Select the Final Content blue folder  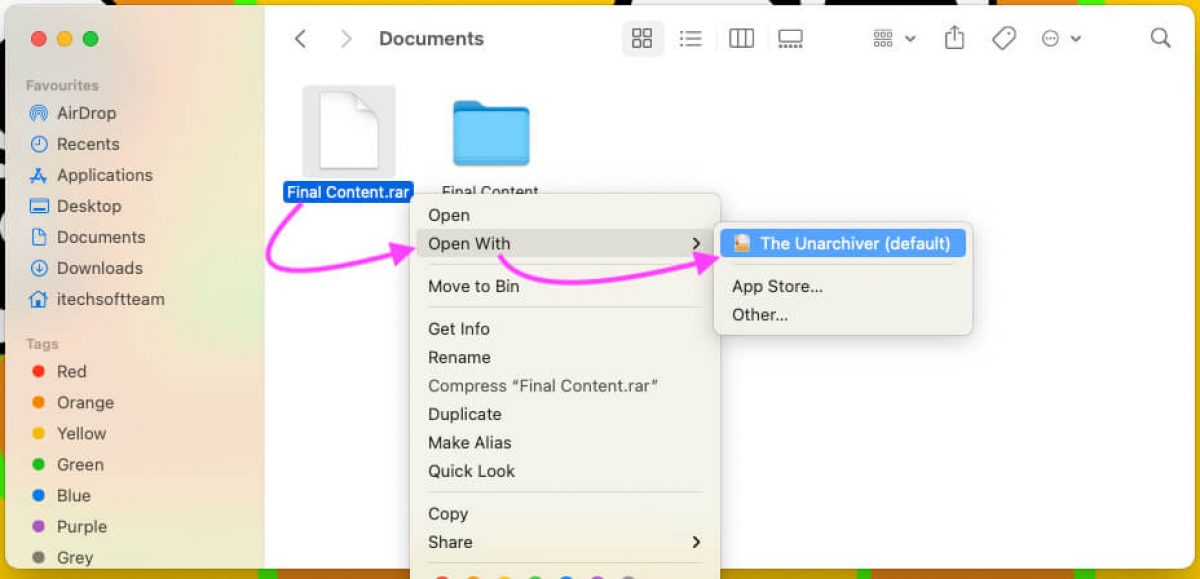tap(490, 132)
